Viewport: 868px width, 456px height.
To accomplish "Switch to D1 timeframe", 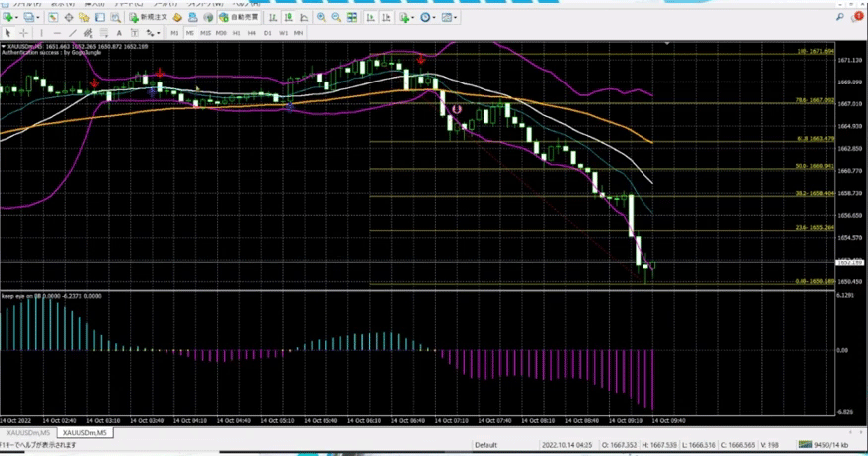I will (267, 33).
